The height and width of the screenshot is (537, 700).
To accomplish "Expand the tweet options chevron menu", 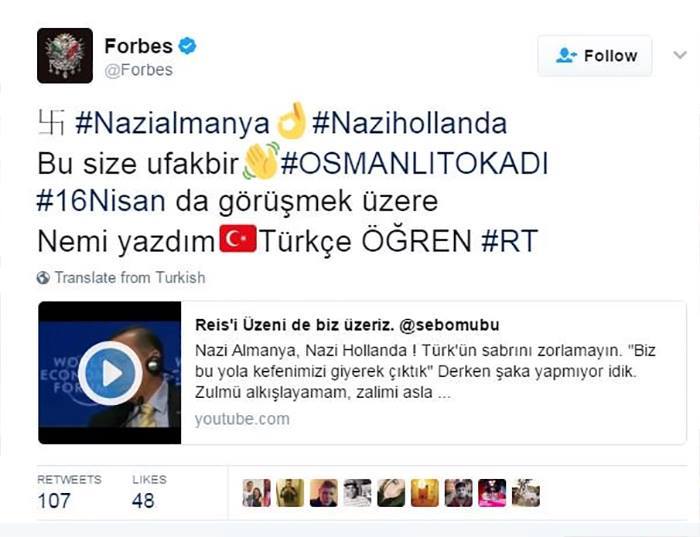I will (680, 55).
